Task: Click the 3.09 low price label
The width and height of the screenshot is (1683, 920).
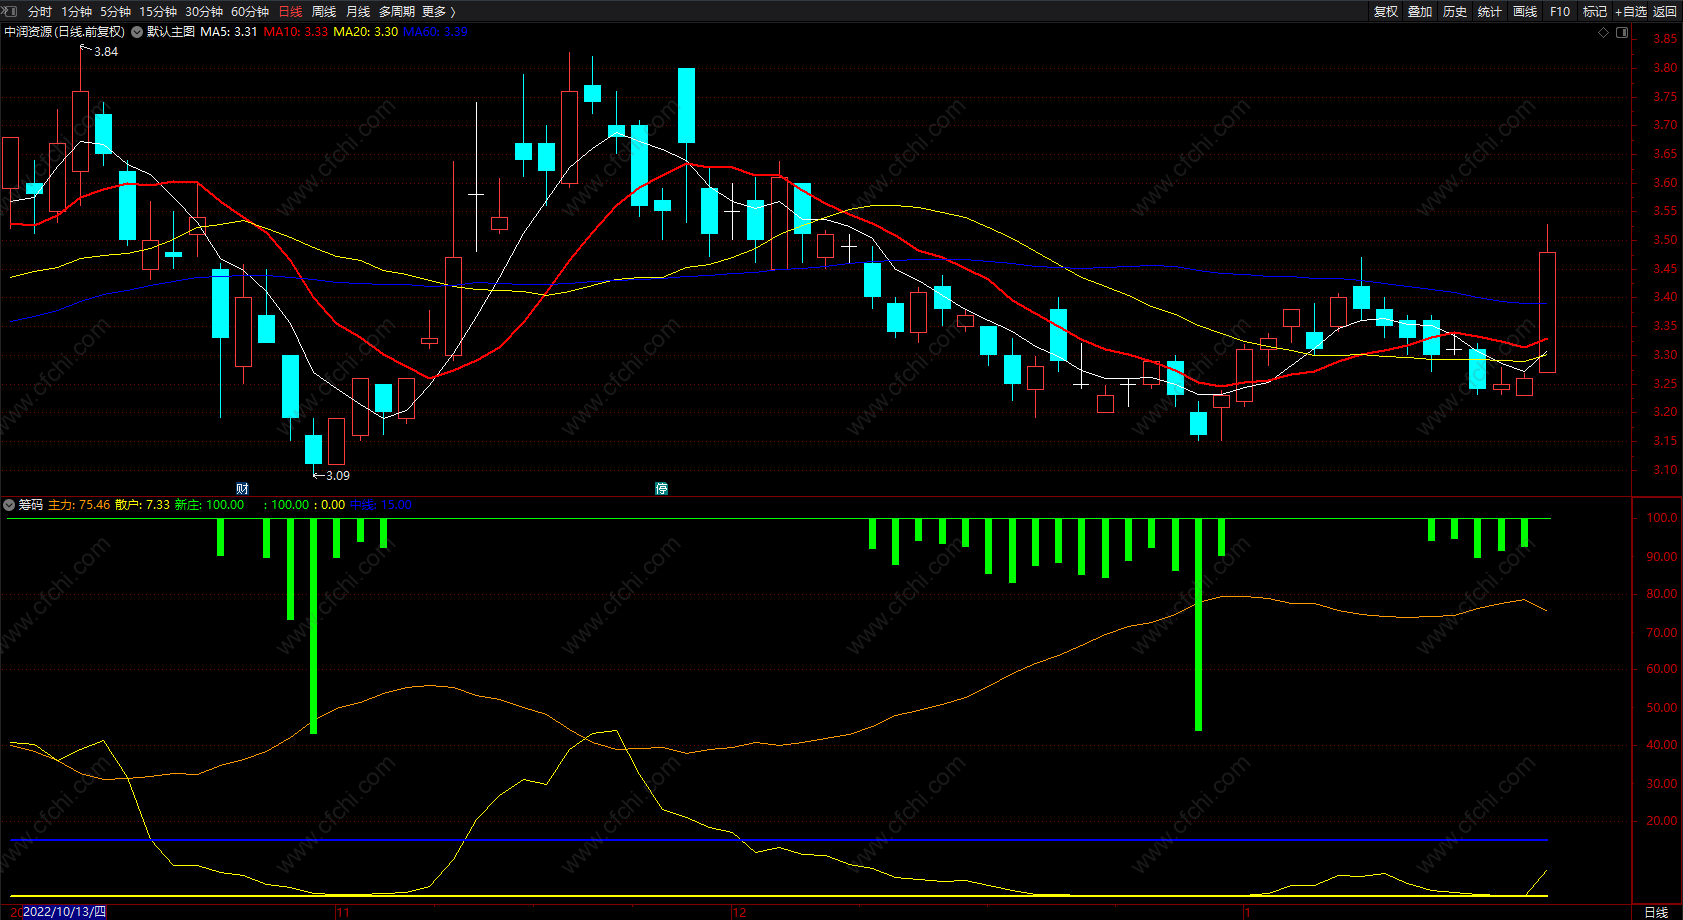Action: [338, 476]
